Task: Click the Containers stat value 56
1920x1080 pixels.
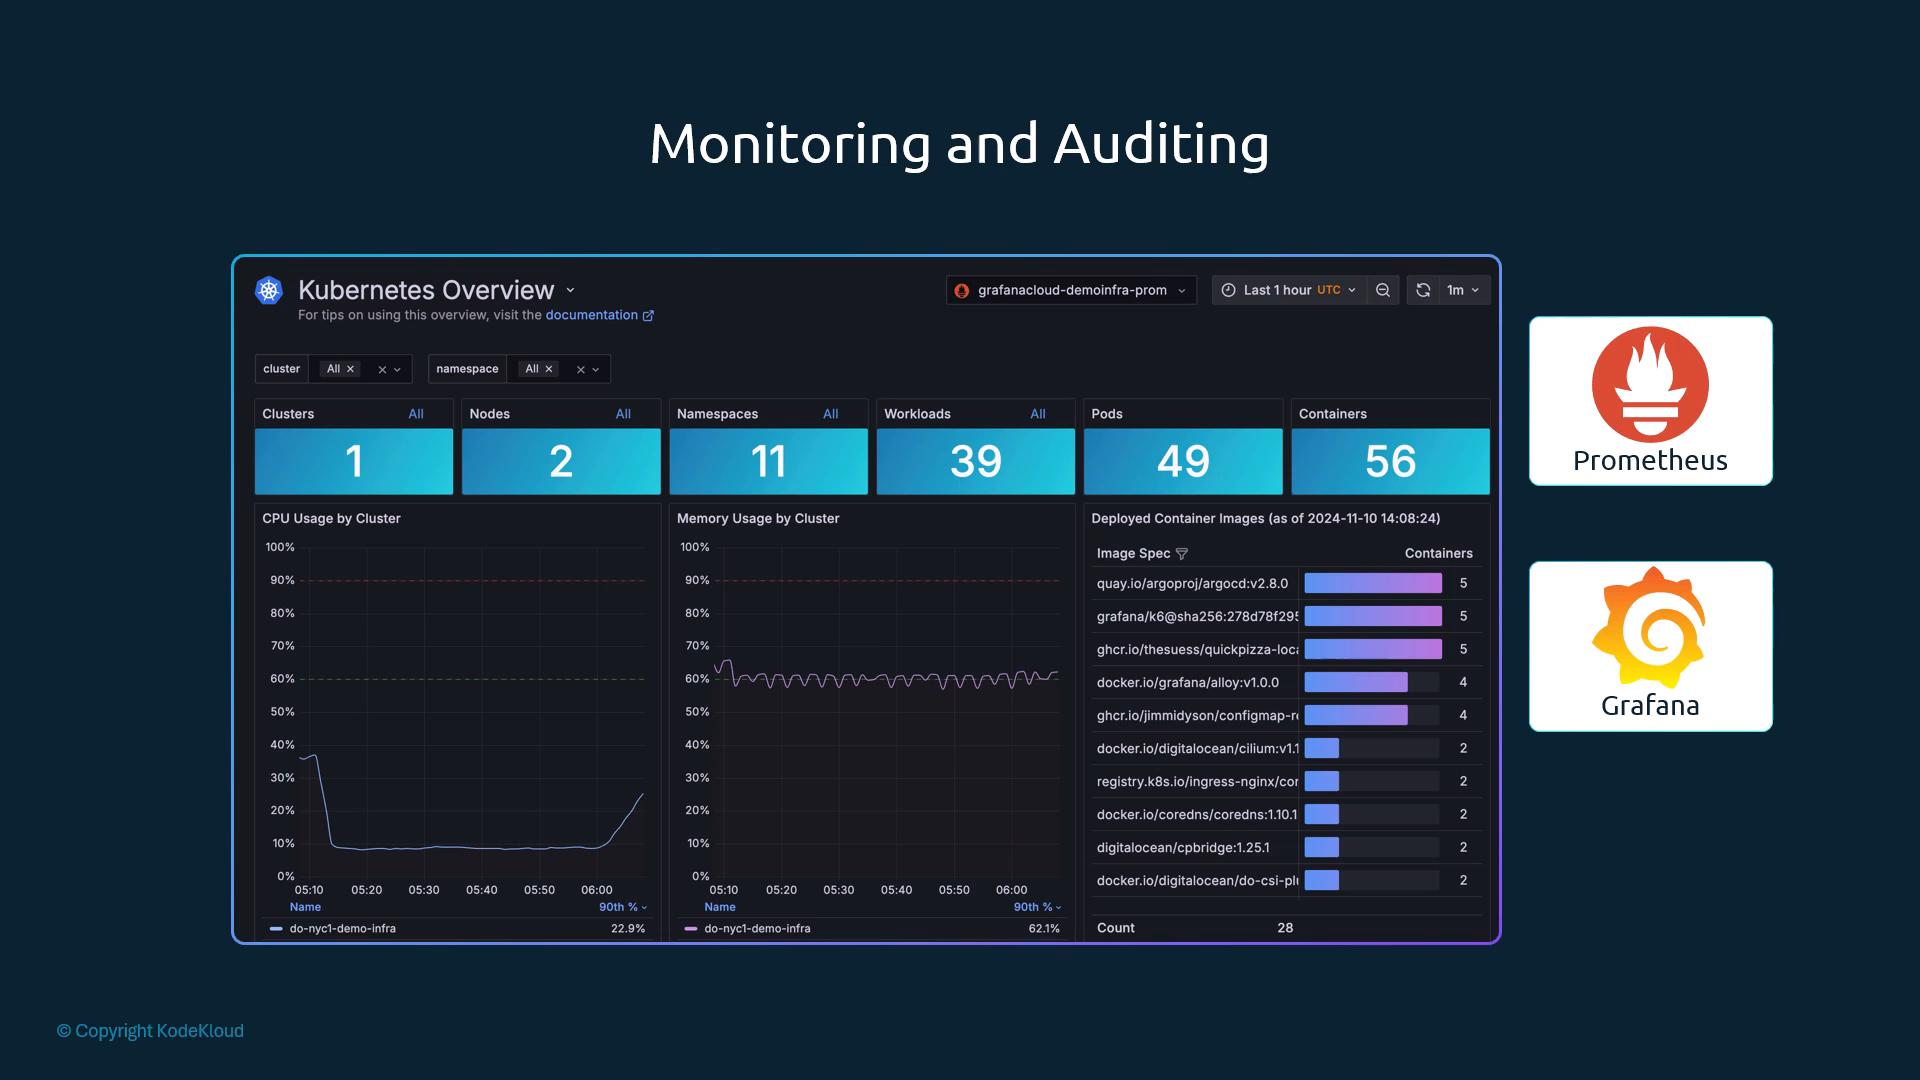Action: tap(1390, 461)
